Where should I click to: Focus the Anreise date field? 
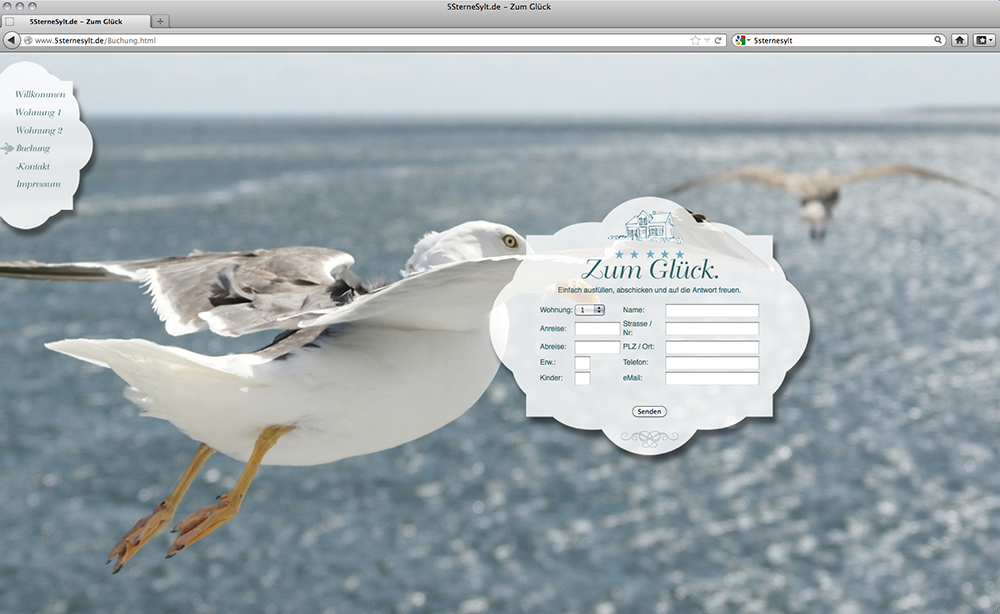coord(597,329)
